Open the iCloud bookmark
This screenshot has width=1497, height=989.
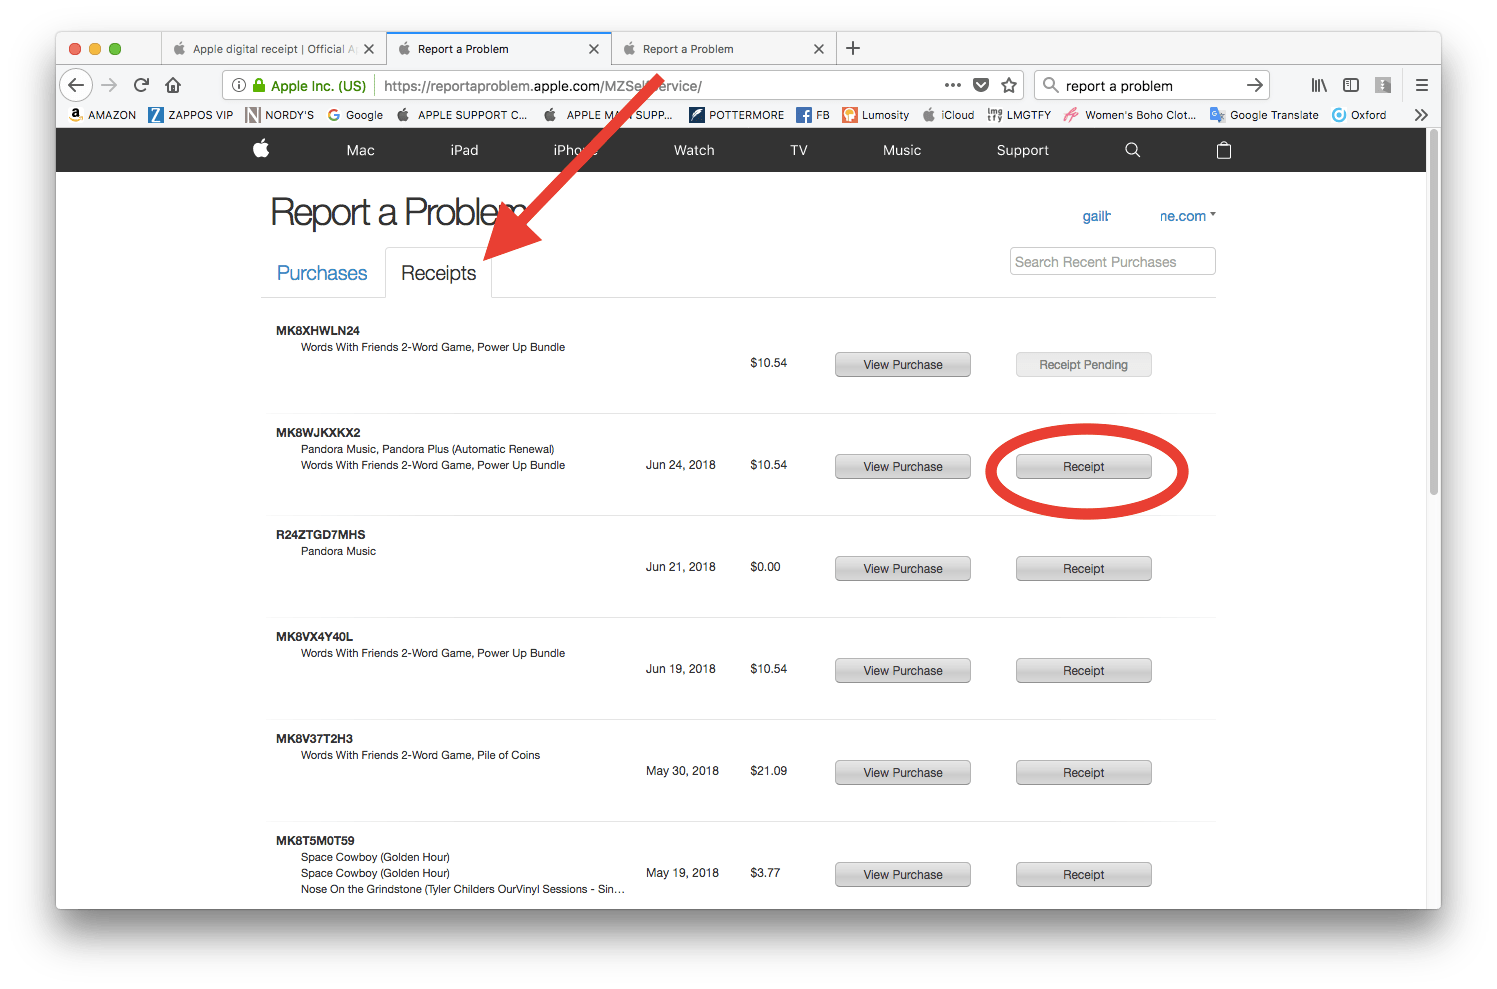point(948,114)
